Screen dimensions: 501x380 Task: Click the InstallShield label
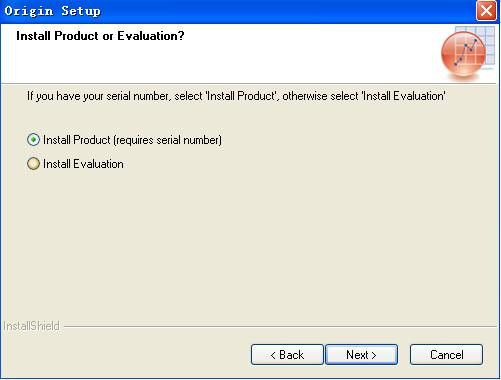(31, 326)
